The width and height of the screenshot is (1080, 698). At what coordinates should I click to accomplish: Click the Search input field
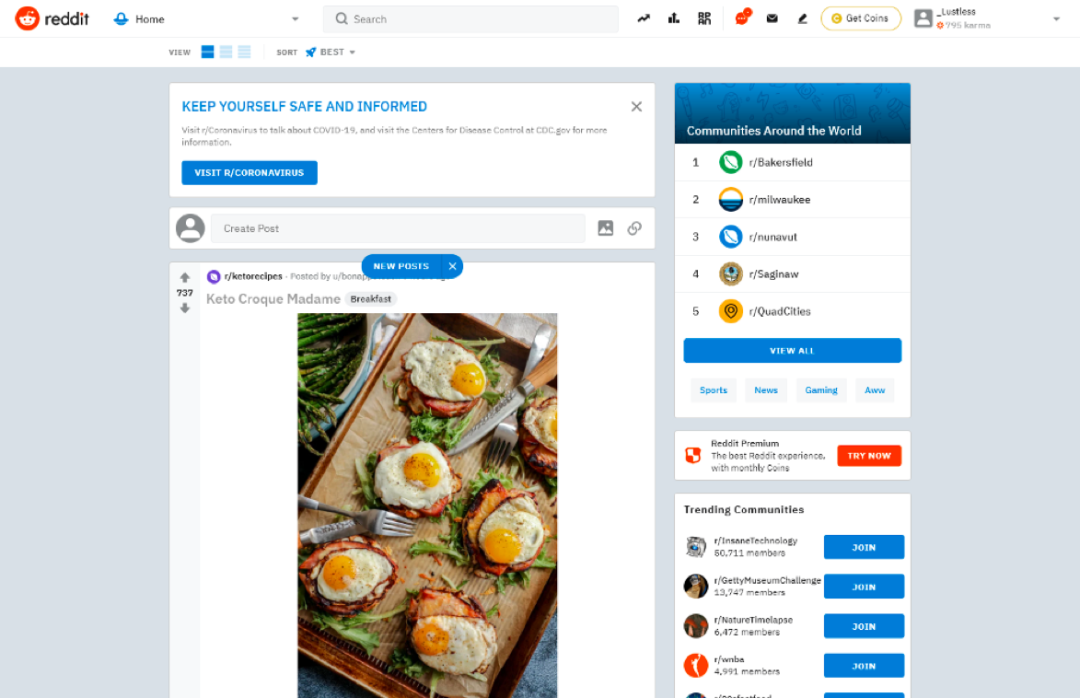coord(470,19)
